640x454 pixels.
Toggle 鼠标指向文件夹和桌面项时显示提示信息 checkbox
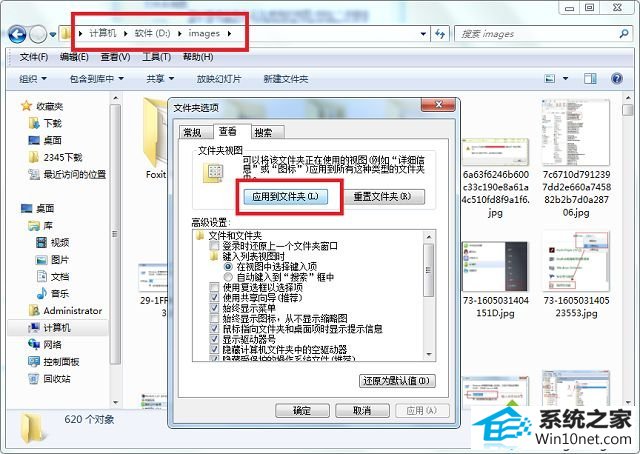coord(214,329)
